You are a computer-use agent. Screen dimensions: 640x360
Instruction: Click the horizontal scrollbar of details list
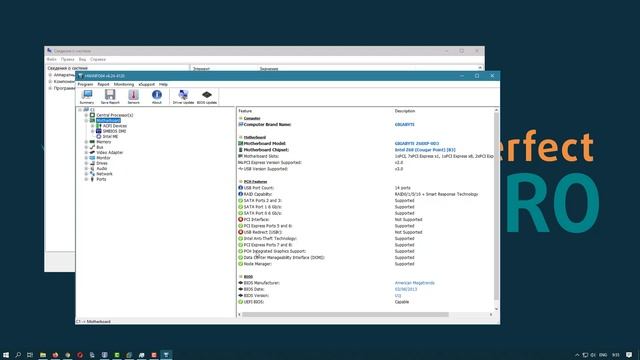point(345,314)
